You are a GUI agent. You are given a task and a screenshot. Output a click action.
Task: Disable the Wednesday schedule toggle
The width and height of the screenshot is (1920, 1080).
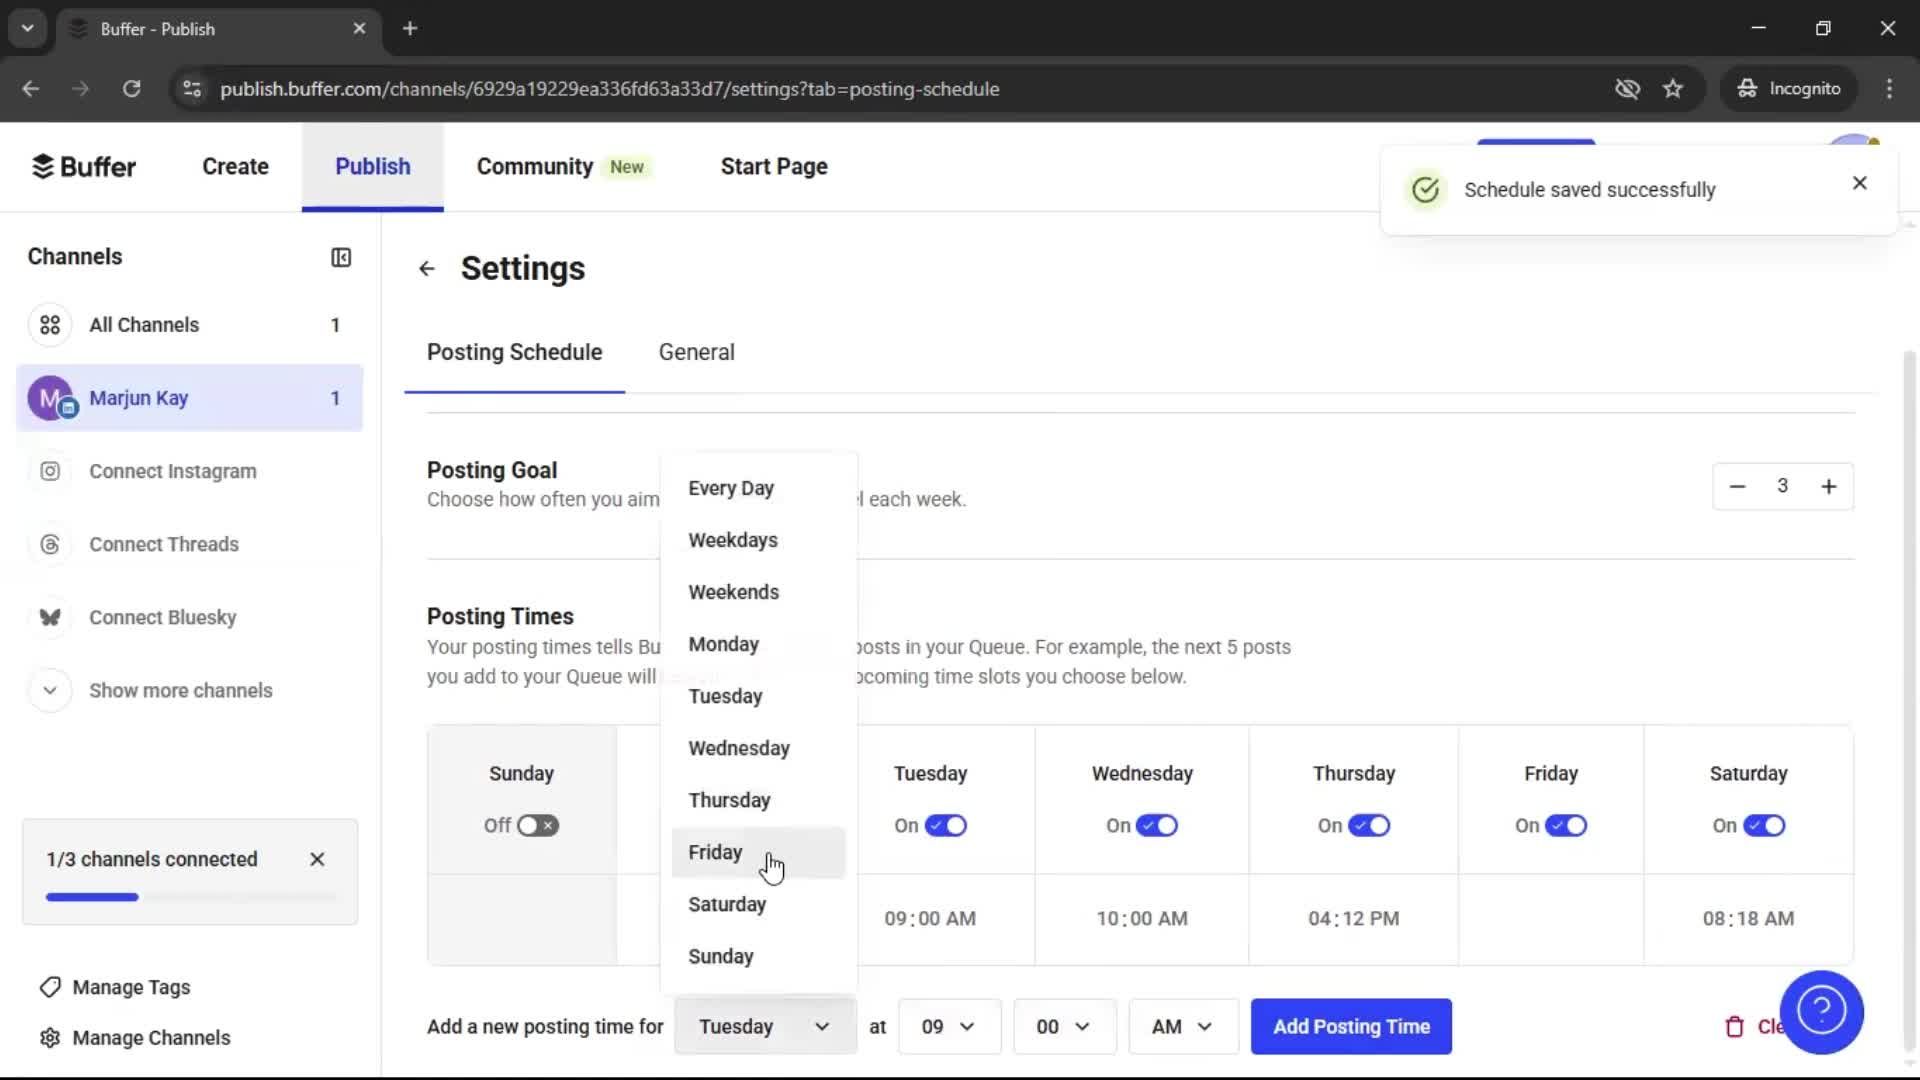point(1156,825)
